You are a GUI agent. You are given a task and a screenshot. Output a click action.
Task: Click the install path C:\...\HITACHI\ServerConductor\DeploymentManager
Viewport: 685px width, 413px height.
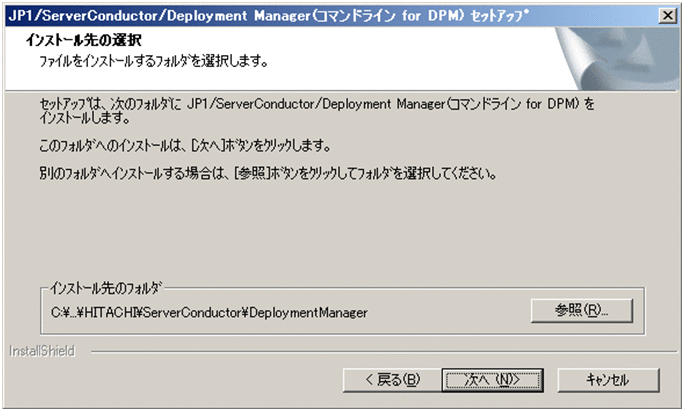tap(210, 313)
